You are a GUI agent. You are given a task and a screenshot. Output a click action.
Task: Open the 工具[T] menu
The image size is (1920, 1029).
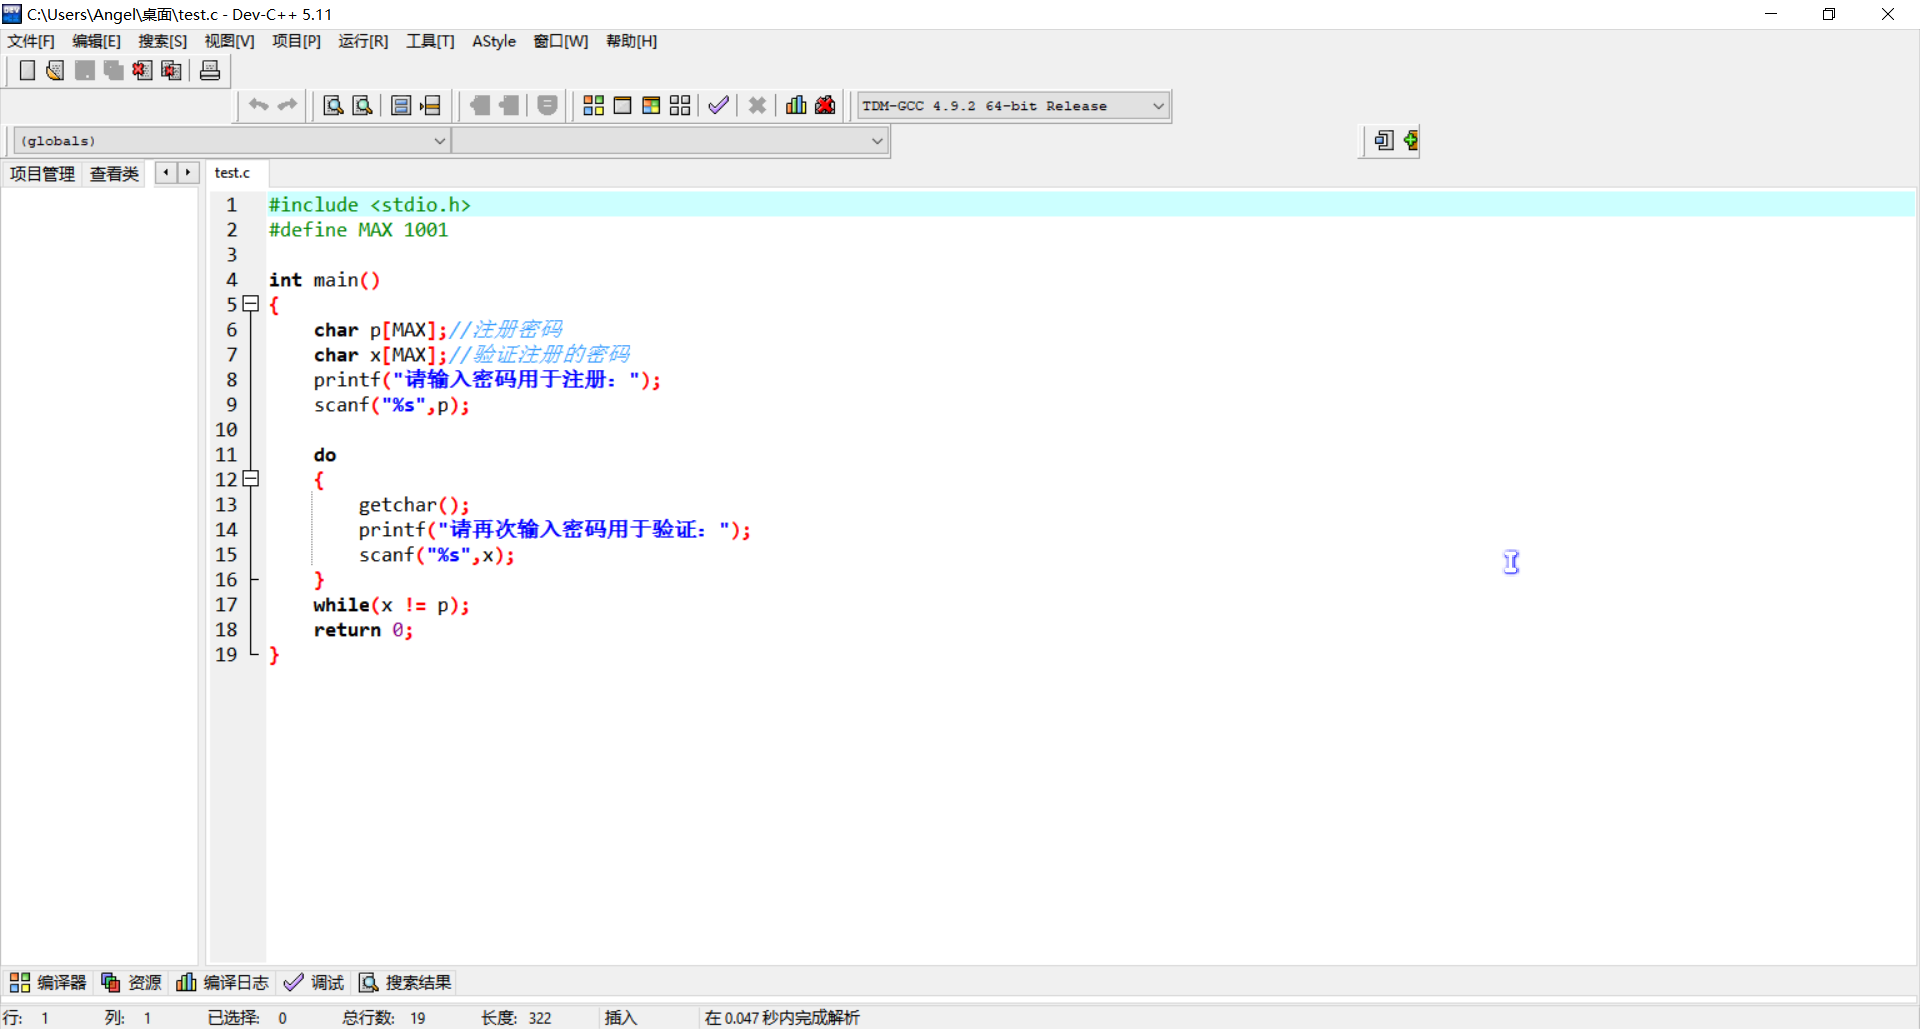pyautogui.click(x=430, y=41)
